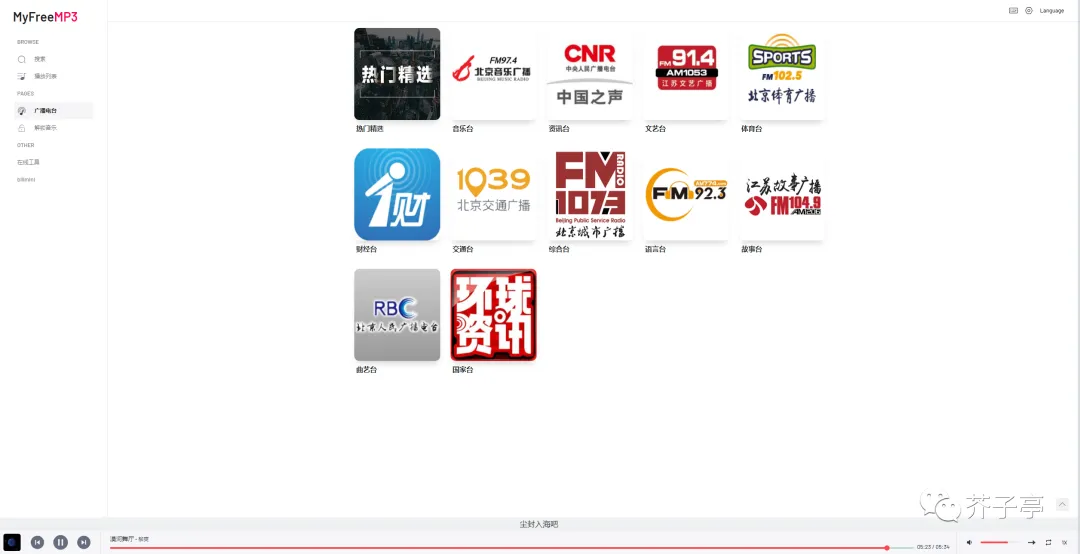Click the 体育台 category label
1080x554 pixels.
(x=751, y=129)
